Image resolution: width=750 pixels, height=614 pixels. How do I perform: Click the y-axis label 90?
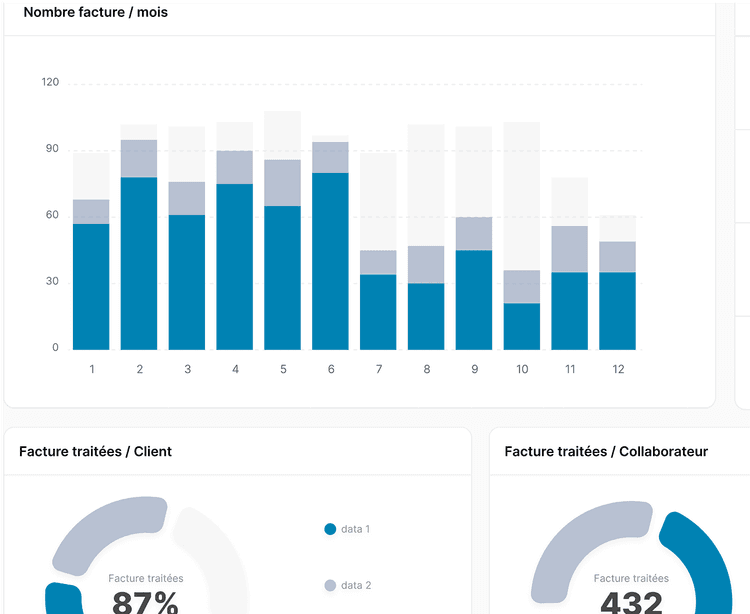[x=52, y=149]
